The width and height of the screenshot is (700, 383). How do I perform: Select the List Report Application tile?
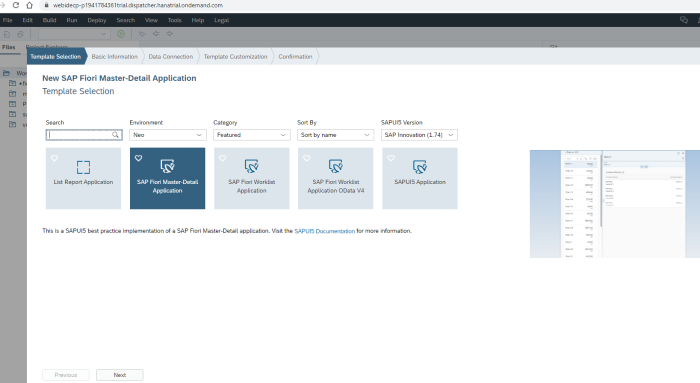[83, 179]
